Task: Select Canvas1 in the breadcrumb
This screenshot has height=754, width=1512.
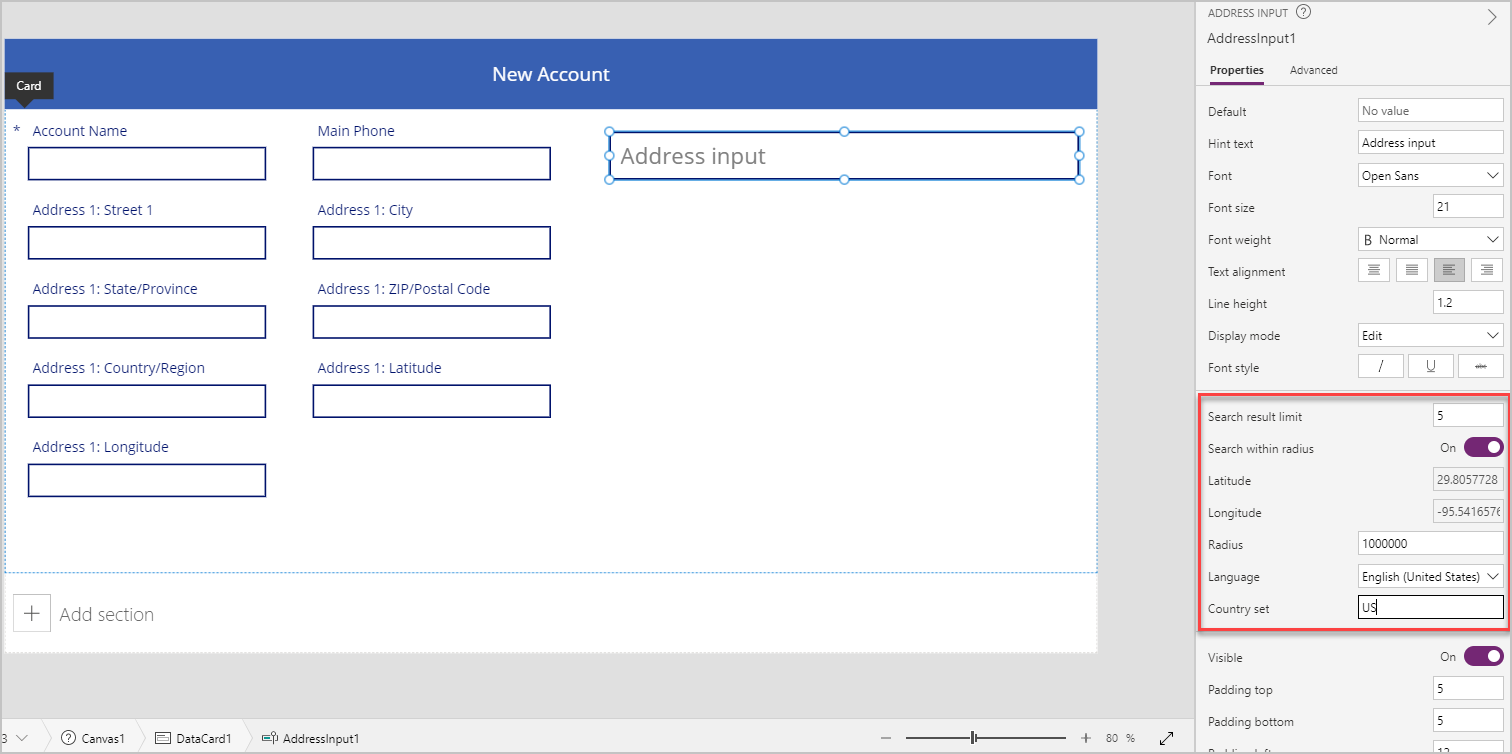Action: [103, 738]
